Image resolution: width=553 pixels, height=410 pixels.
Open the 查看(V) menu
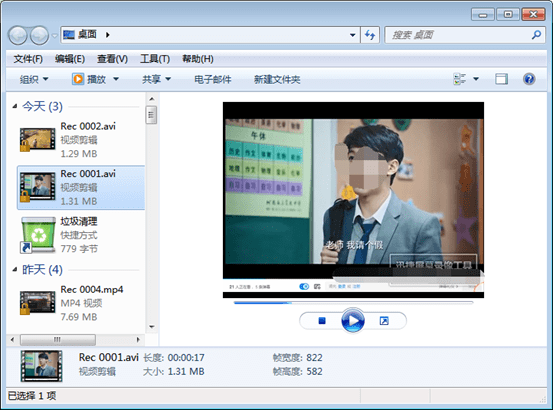tap(112, 59)
